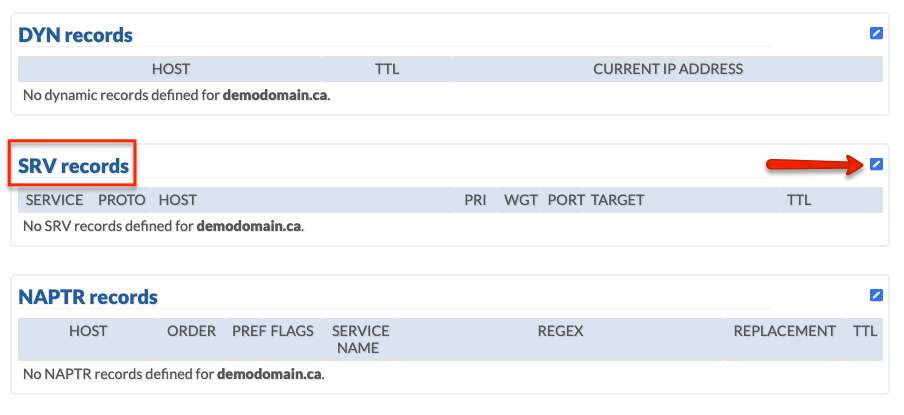Edit NAPTR records using the pencil icon
Viewport: 904px width, 415px height.
(876, 295)
